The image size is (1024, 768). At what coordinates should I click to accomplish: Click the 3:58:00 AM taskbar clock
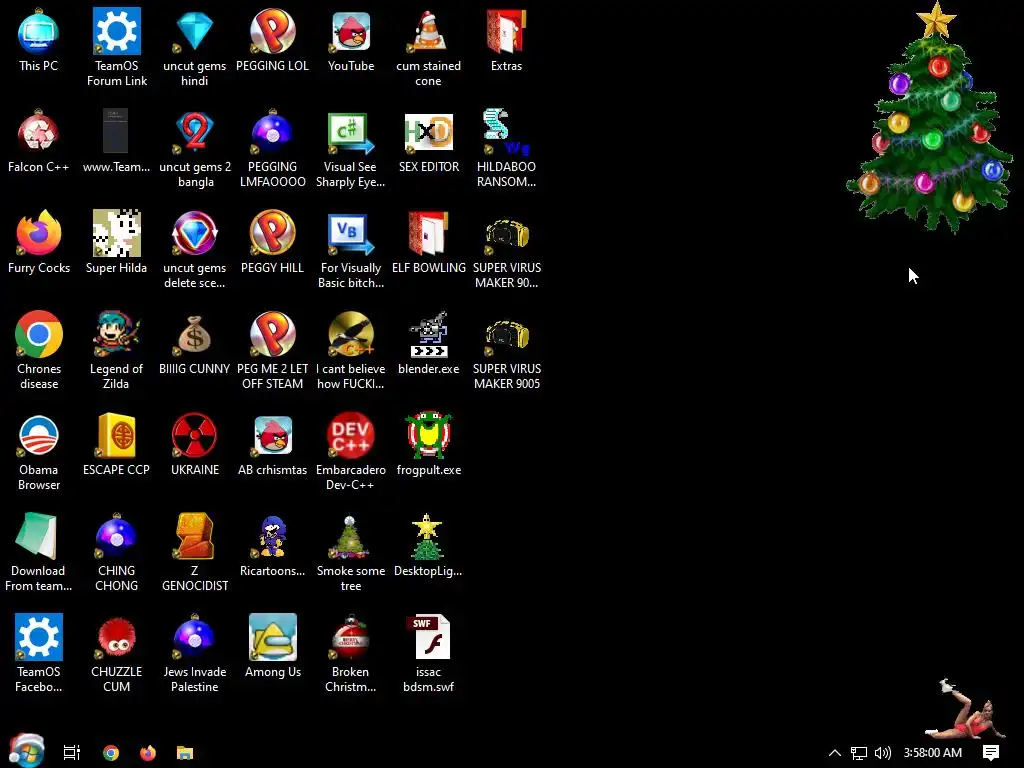(x=933, y=753)
